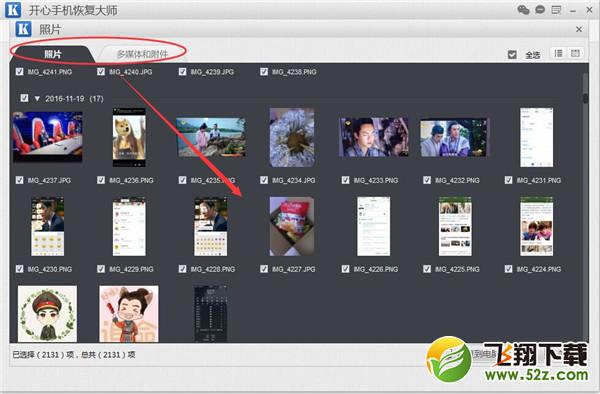600x394 pixels.
Task: Select the TV stage thumbnail IMG_4237.JPG
Action: pos(48,137)
